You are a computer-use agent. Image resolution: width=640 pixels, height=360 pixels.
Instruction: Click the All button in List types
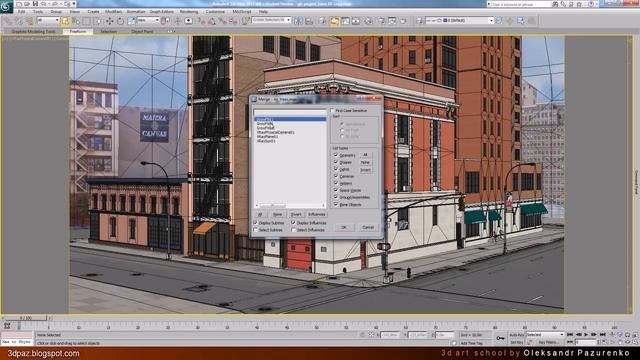365,155
